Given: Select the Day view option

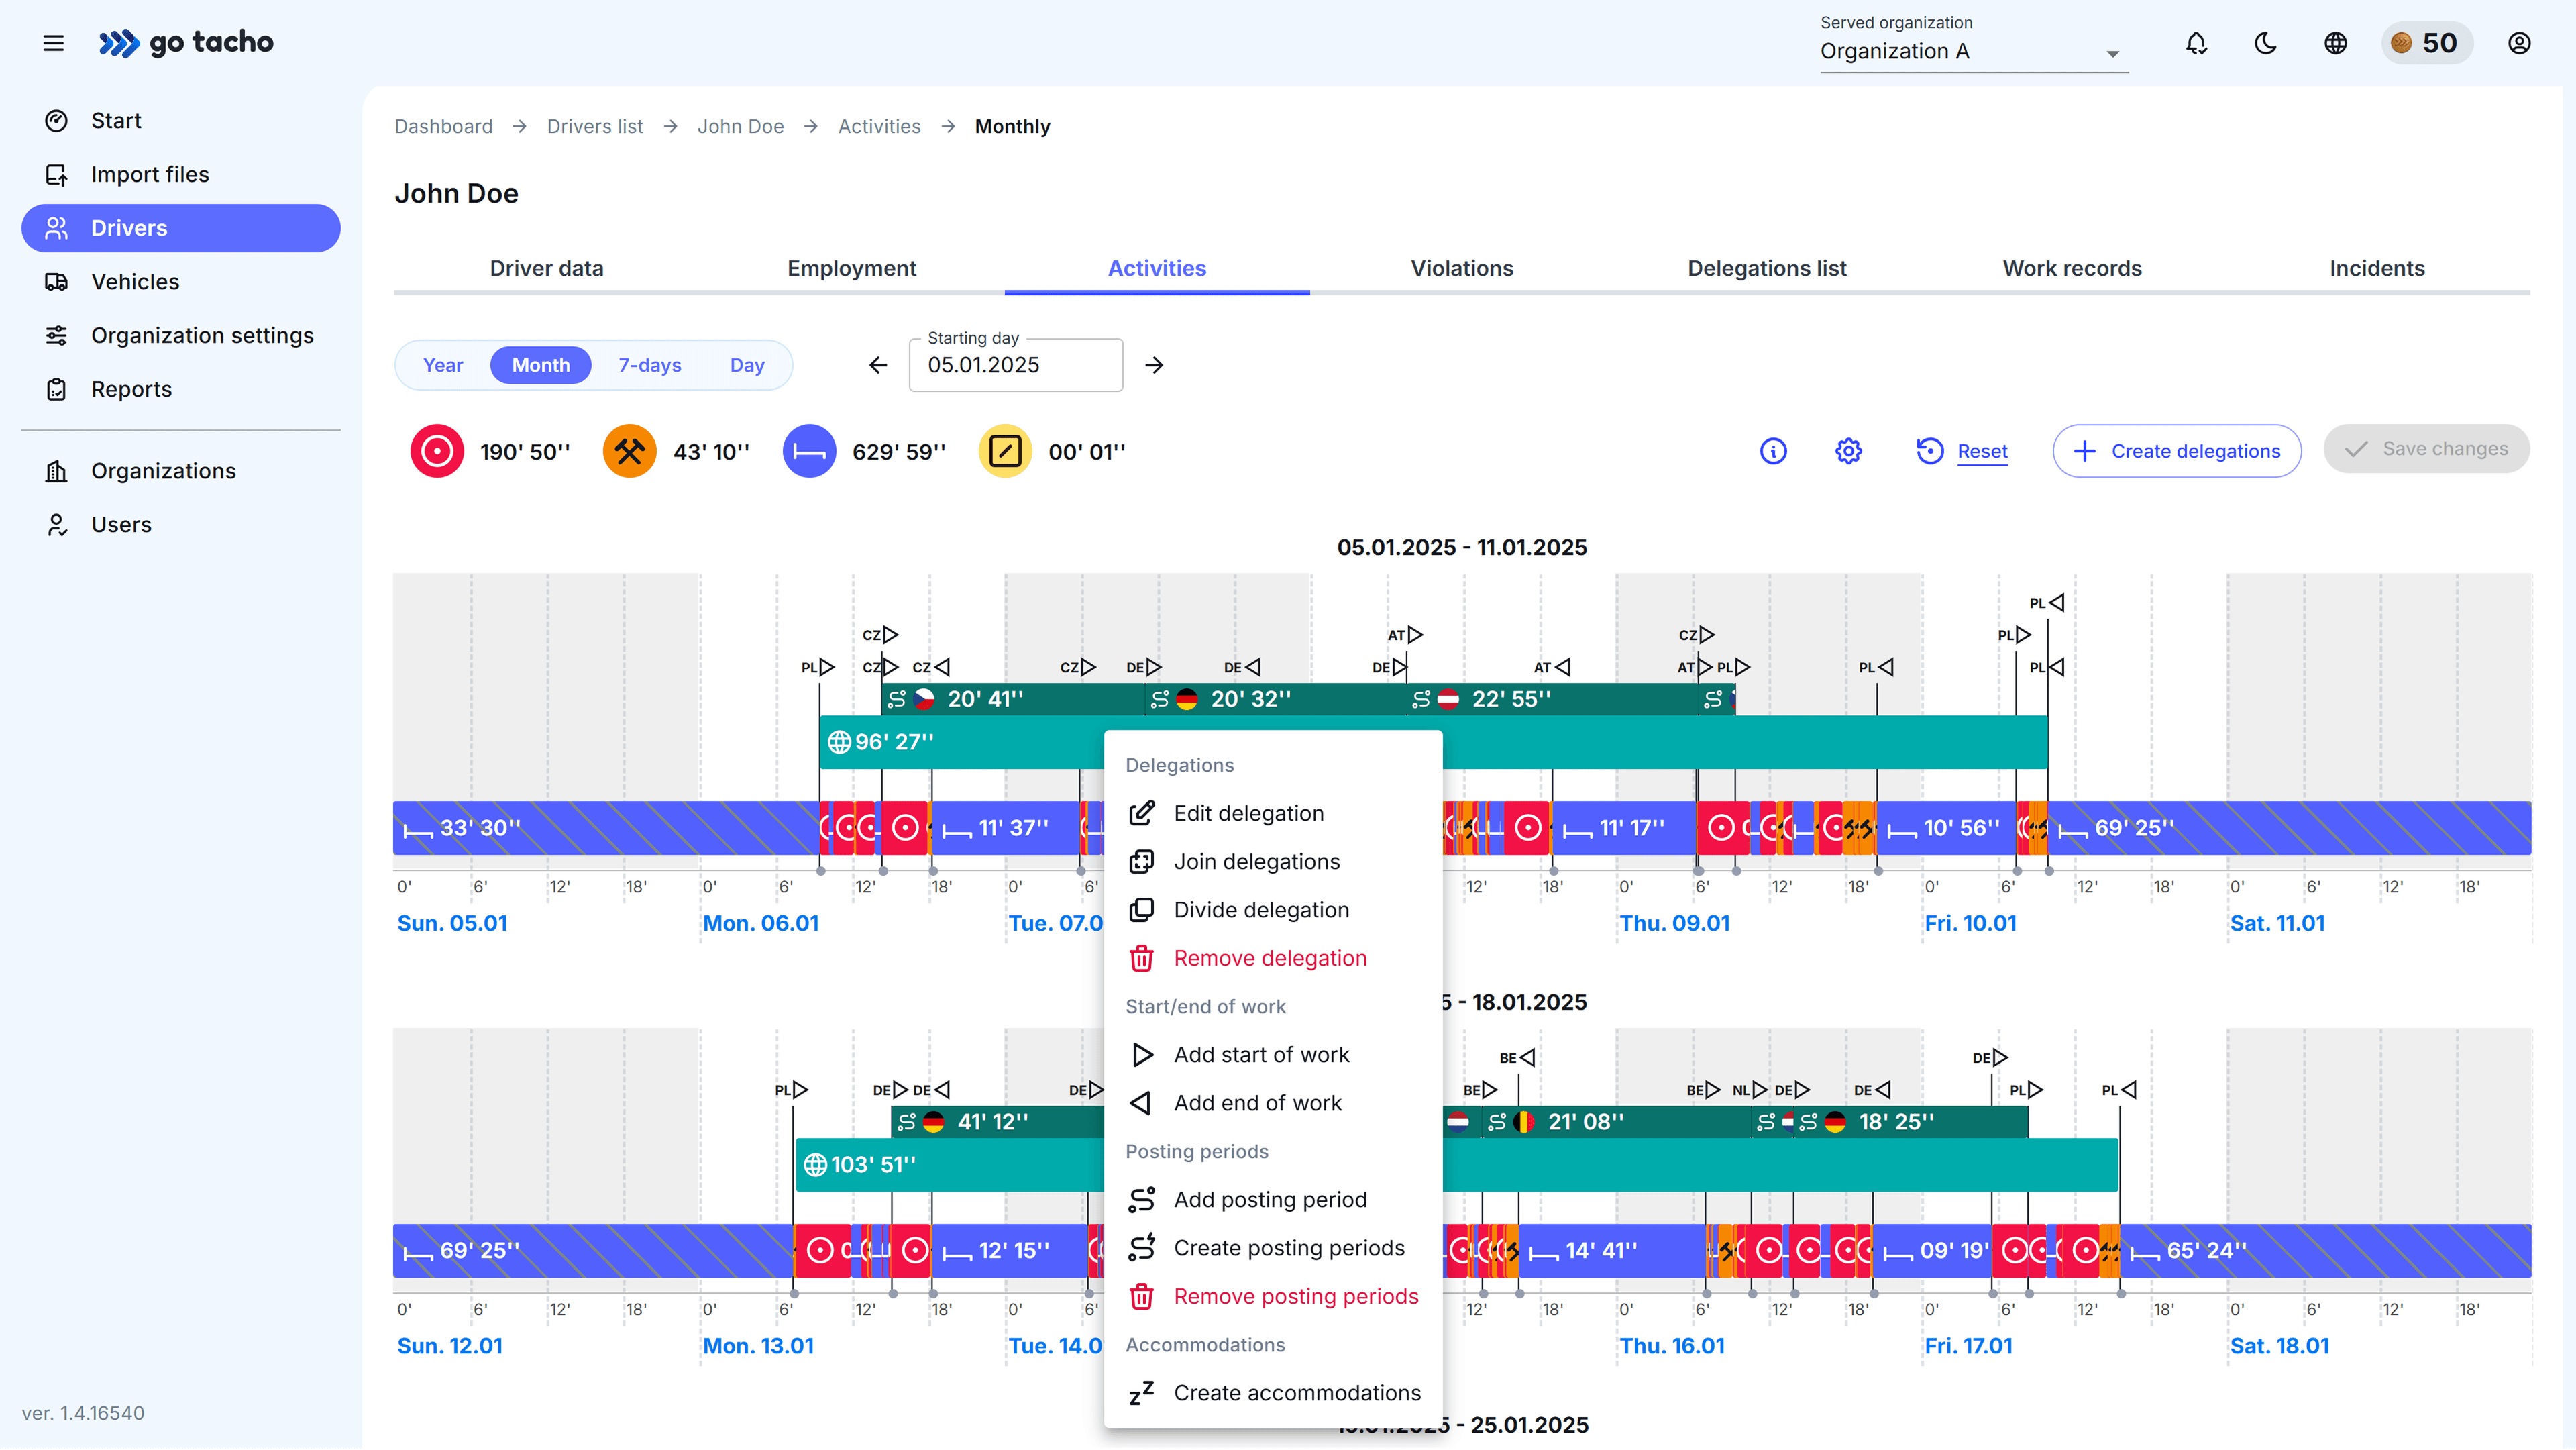Looking at the screenshot, I should pyautogui.click(x=746, y=364).
